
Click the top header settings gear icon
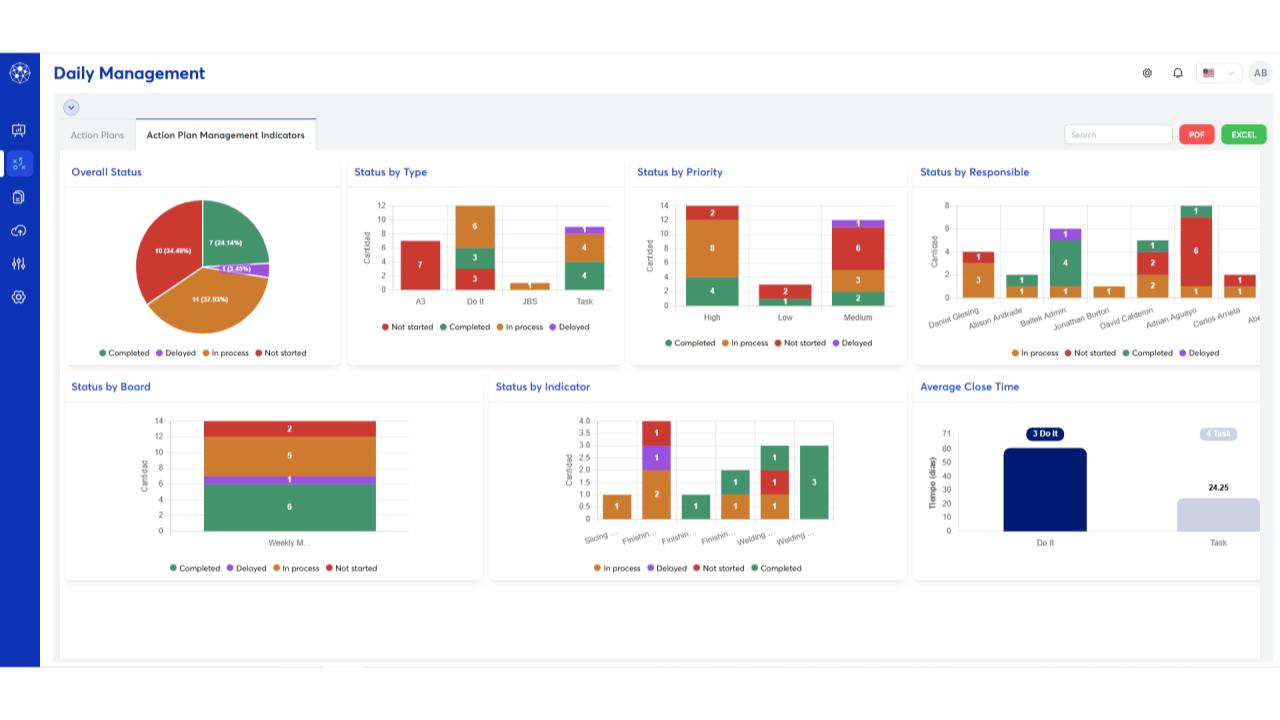coord(1147,73)
